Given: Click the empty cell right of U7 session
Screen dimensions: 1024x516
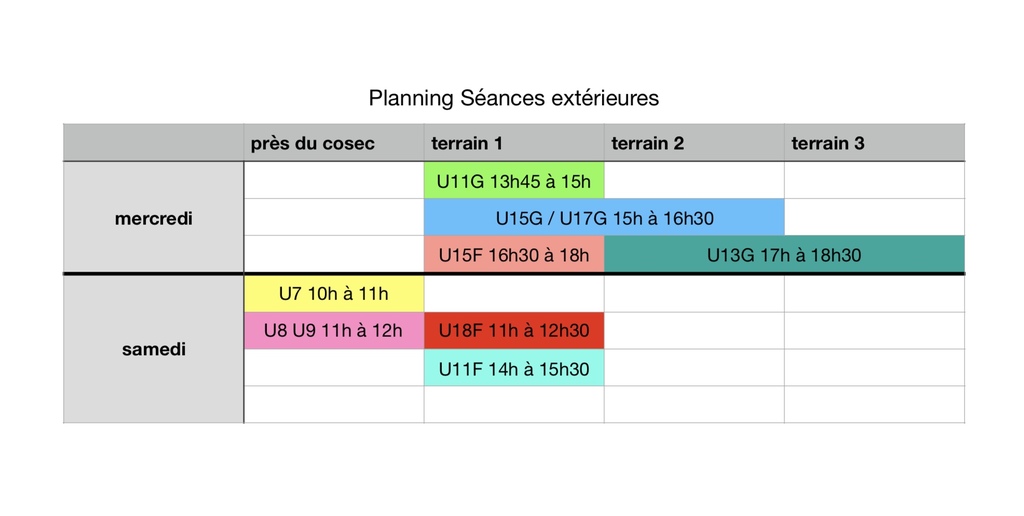Looking at the screenshot, I should click(x=513, y=294).
